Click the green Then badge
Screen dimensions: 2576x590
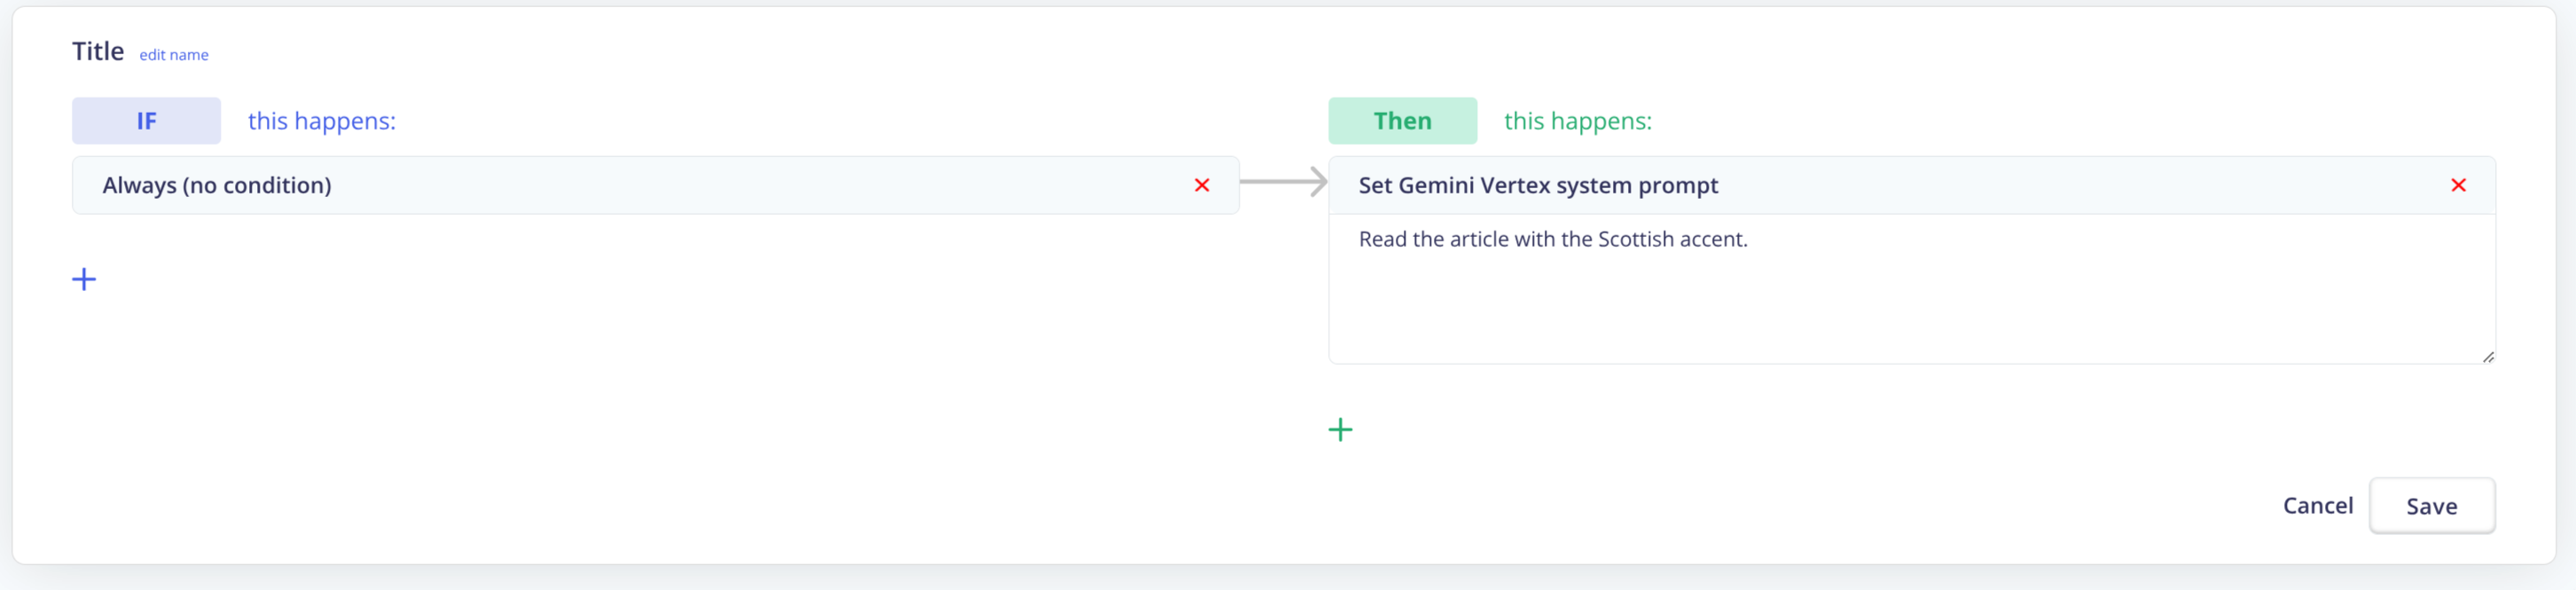coord(1401,121)
